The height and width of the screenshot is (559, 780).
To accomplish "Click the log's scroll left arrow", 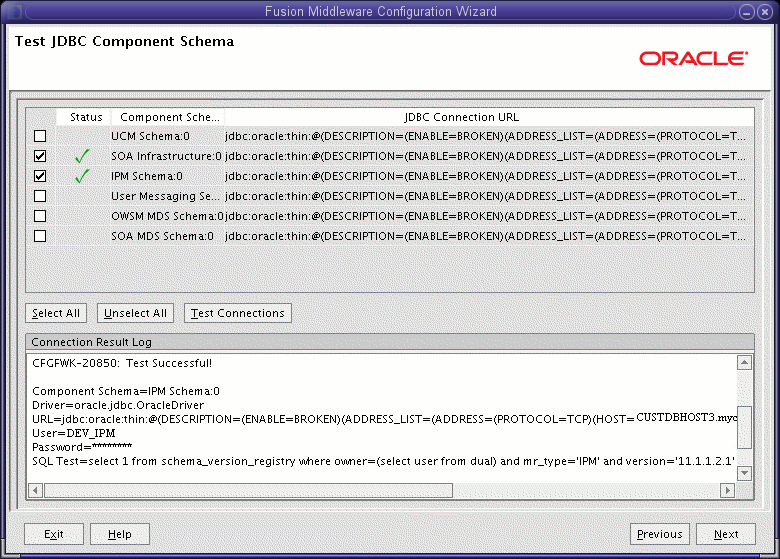I will click(35, 490).
